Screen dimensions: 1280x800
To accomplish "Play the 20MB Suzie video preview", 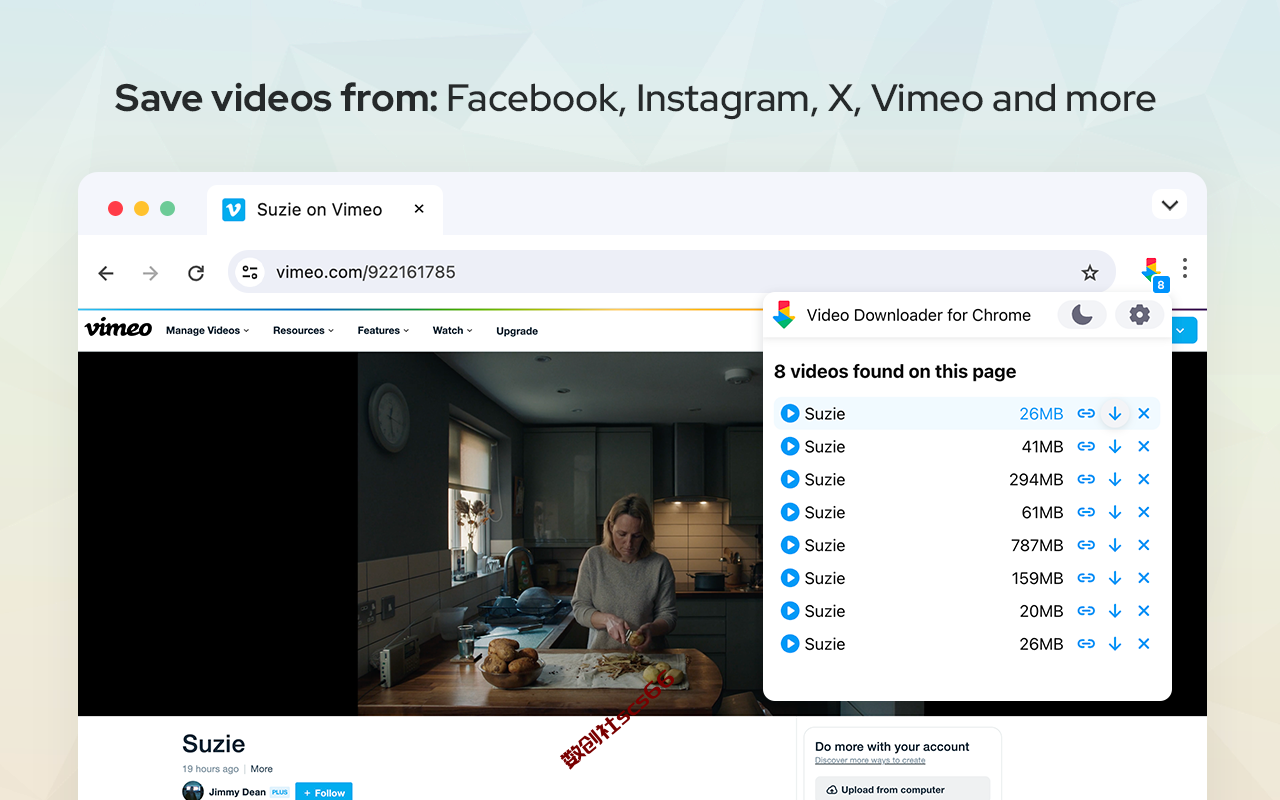I will point(790,612).
